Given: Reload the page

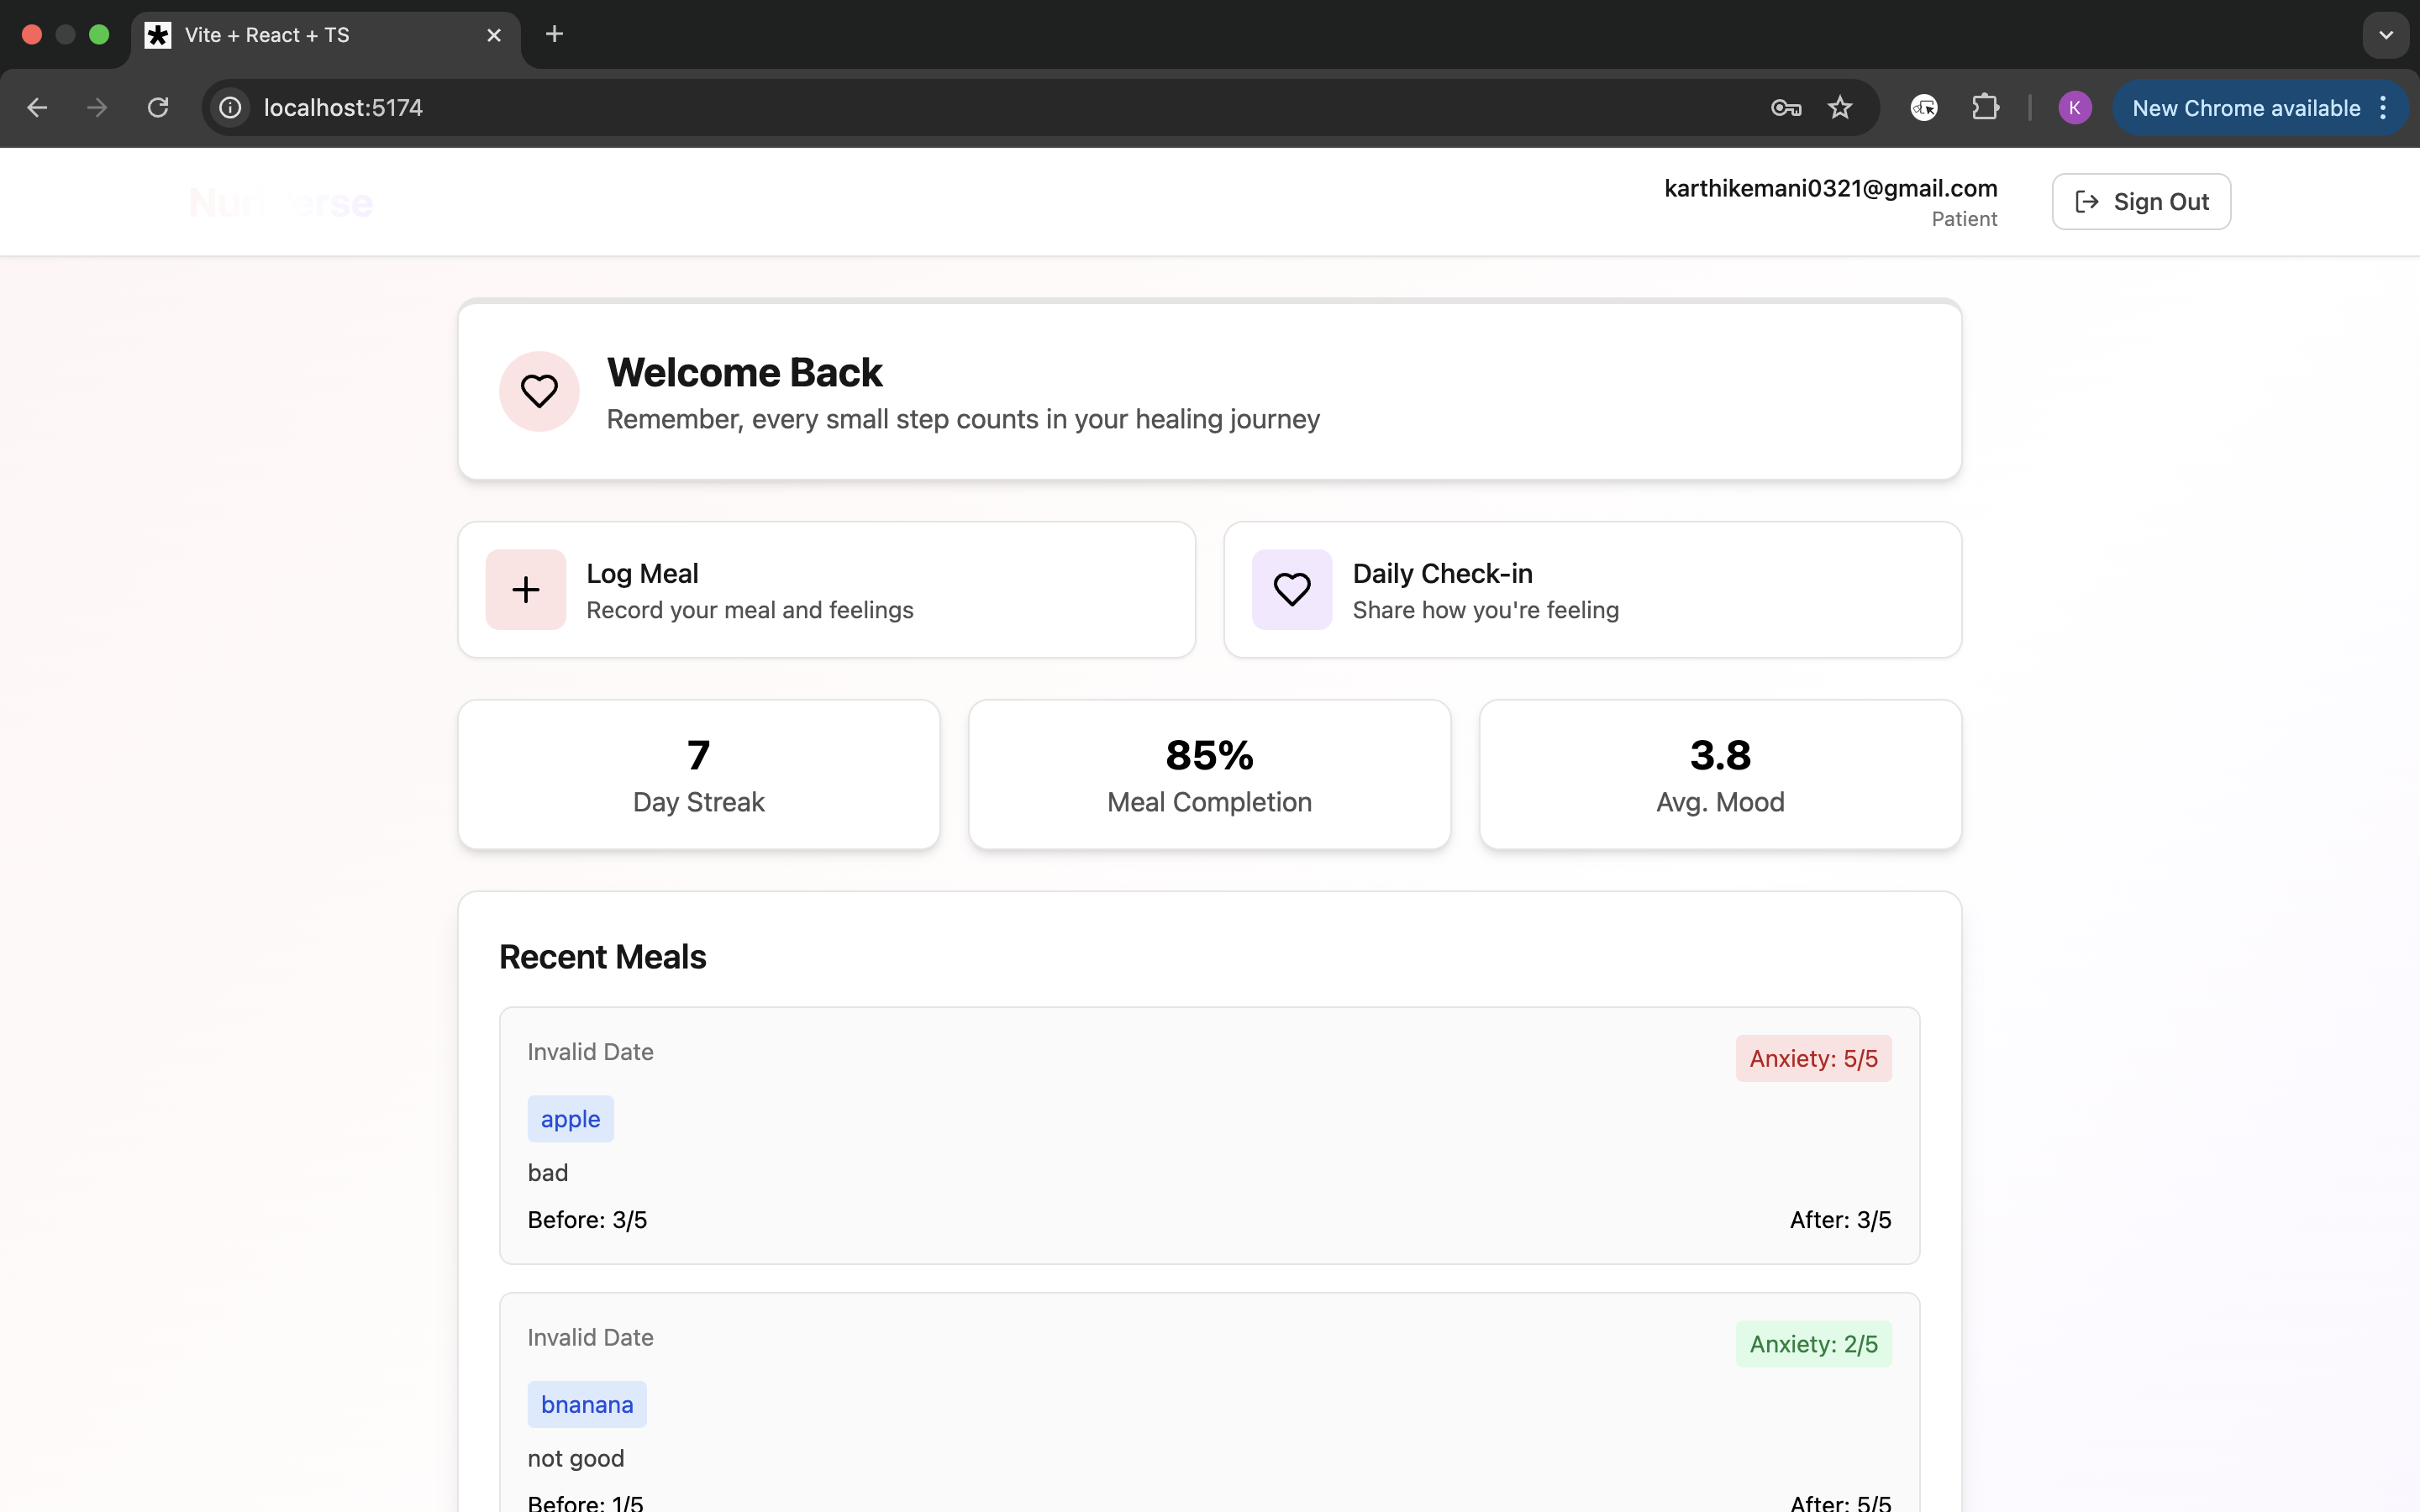Looking at the screenshot, I should click(x=158, y=108).
